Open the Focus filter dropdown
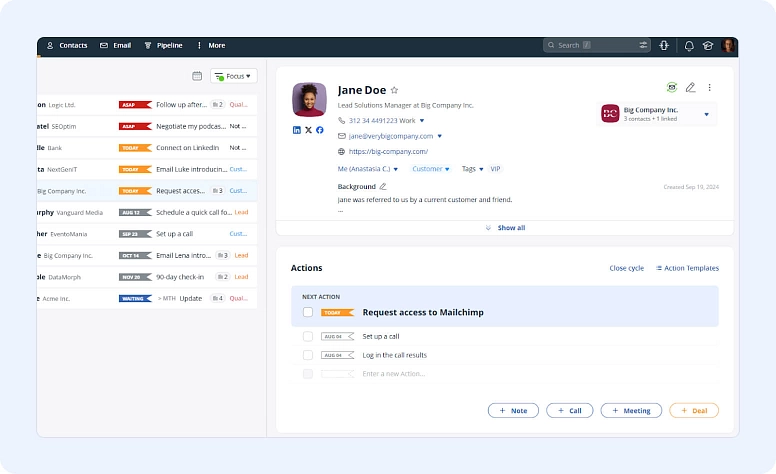776x474 pixels. click(x=234, y=76)
